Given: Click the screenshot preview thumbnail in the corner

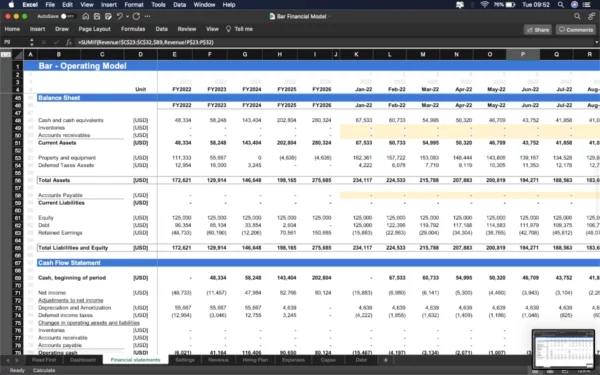Looking at the screenshot, I should click(563, 349).
